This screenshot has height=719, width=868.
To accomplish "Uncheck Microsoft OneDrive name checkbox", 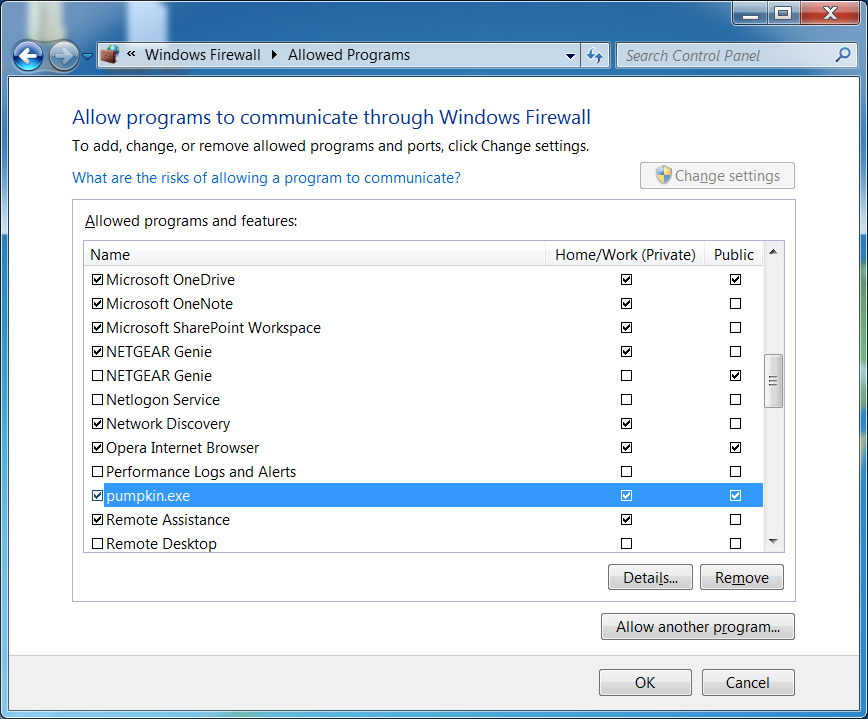I will pos(97,280).
